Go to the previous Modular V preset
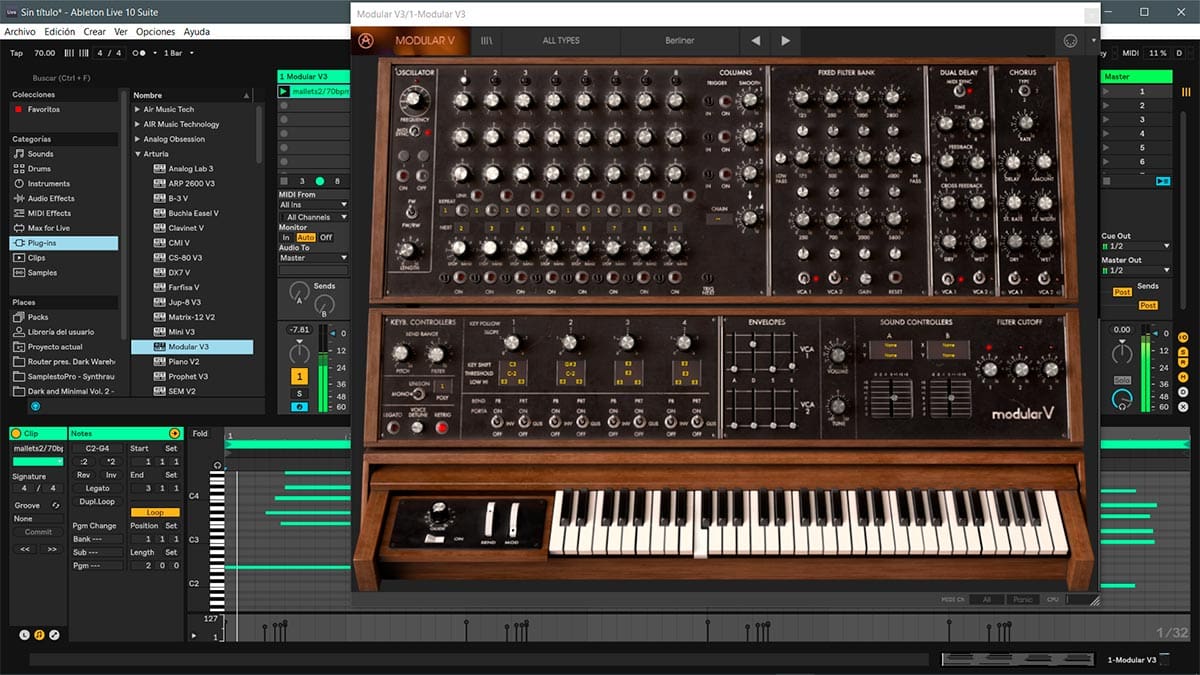1200x675 pixels. tap(755, 41)
